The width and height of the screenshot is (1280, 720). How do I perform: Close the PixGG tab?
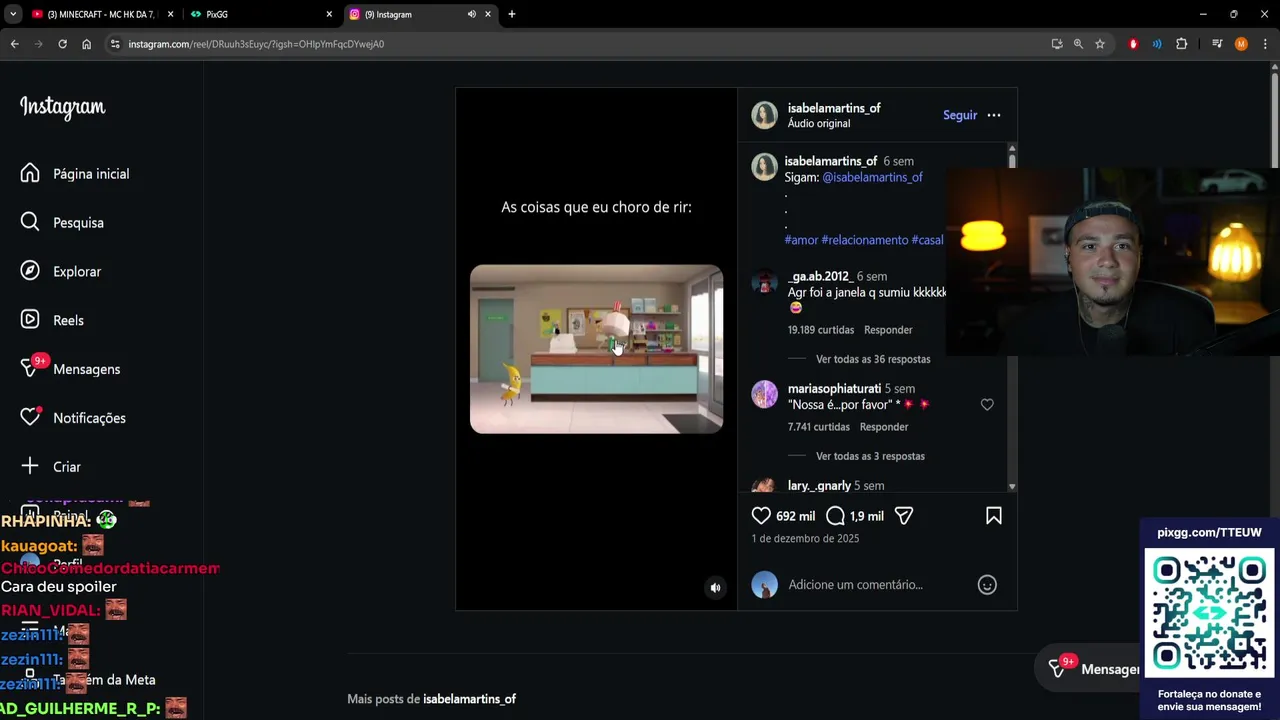(x=329, y=14)
